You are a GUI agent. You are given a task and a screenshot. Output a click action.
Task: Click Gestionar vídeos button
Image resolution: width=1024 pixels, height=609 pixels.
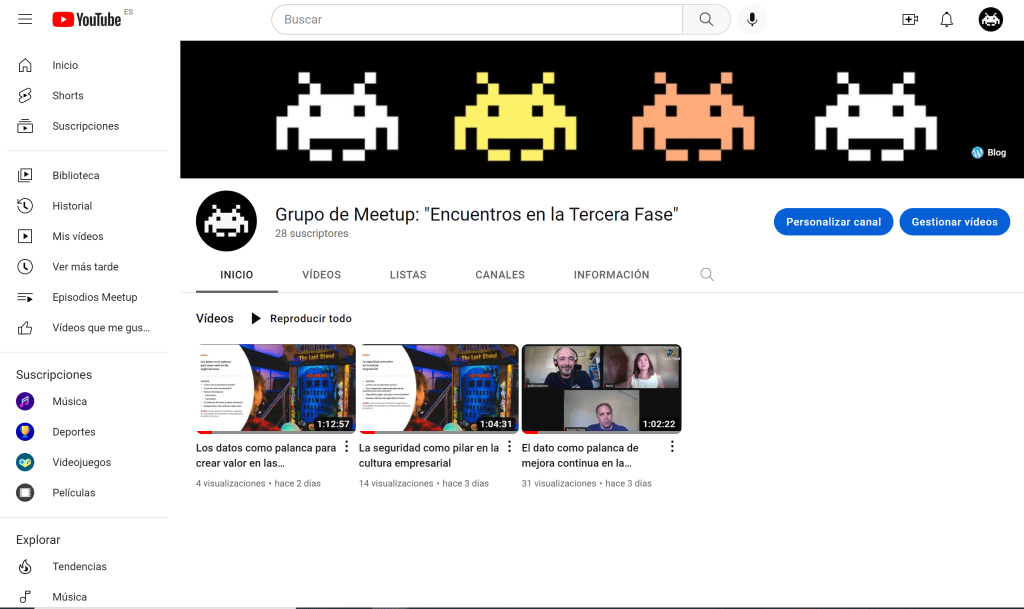pyautogui.click(x=954, y=222)
